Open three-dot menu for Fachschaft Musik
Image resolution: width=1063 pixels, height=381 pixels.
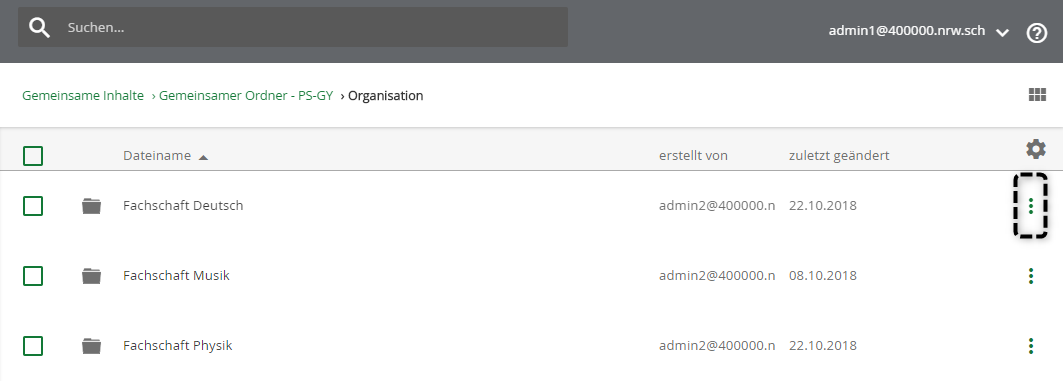(1030, 276)
